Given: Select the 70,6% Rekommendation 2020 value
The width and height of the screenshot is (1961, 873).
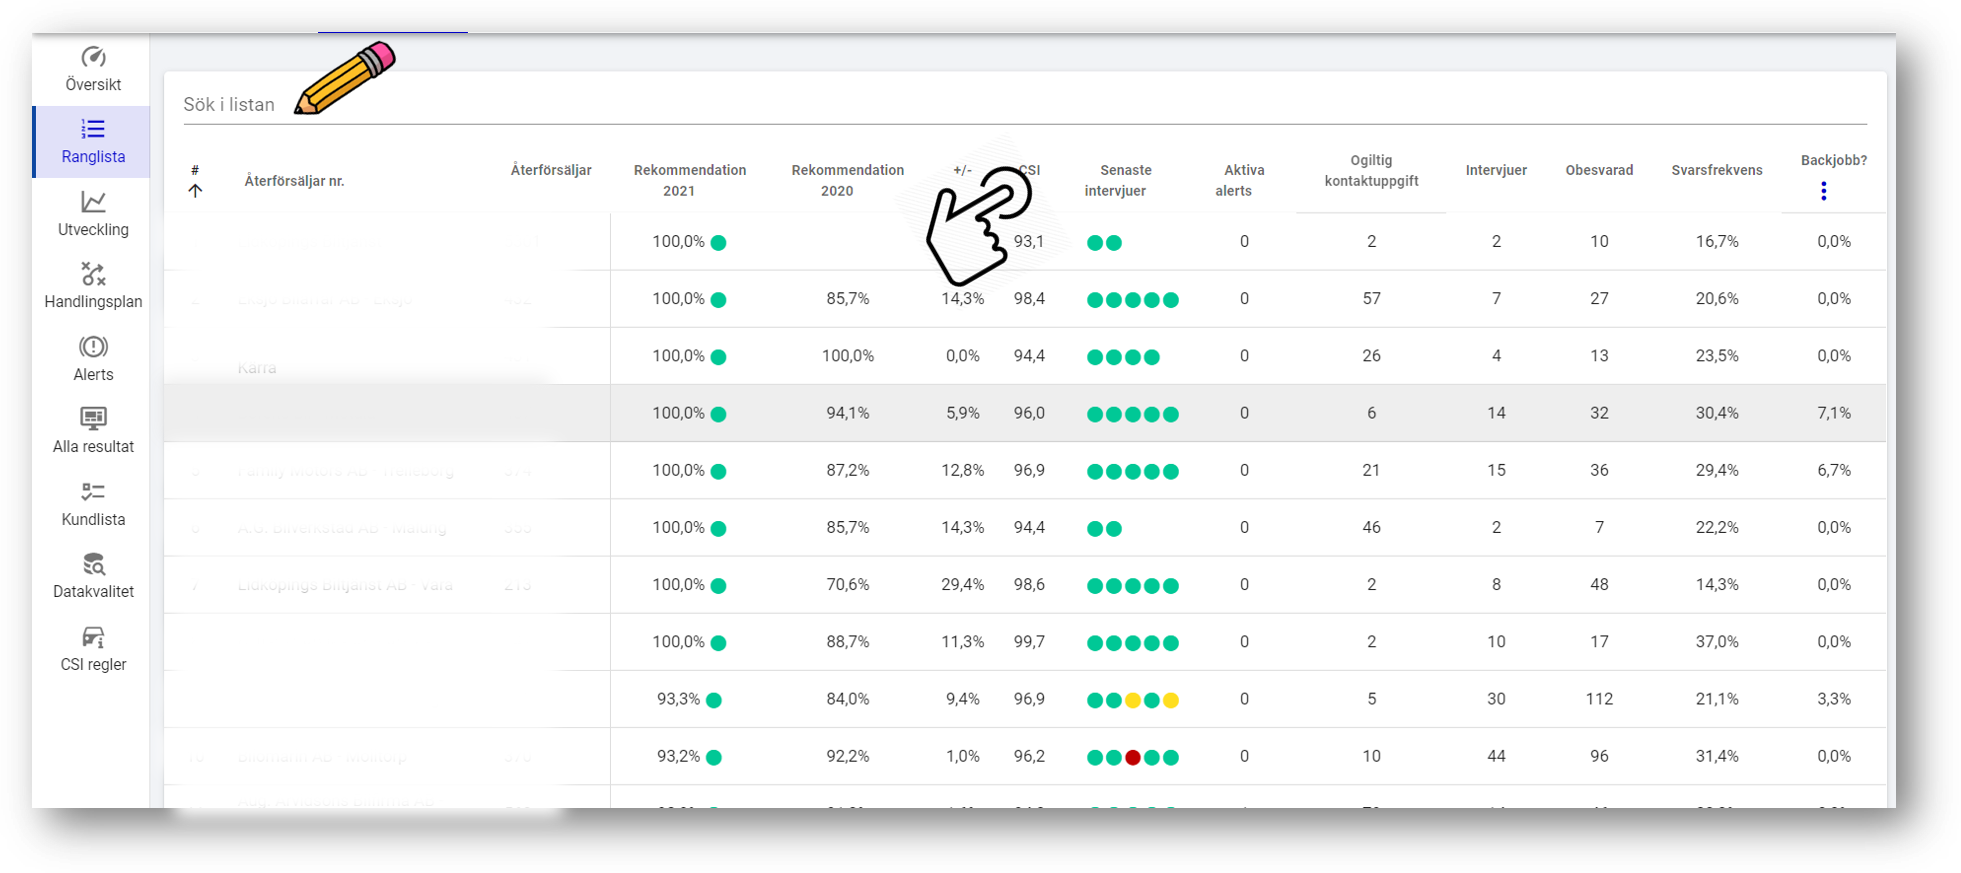Looking at the screenshot, I should tap(847, 584).
